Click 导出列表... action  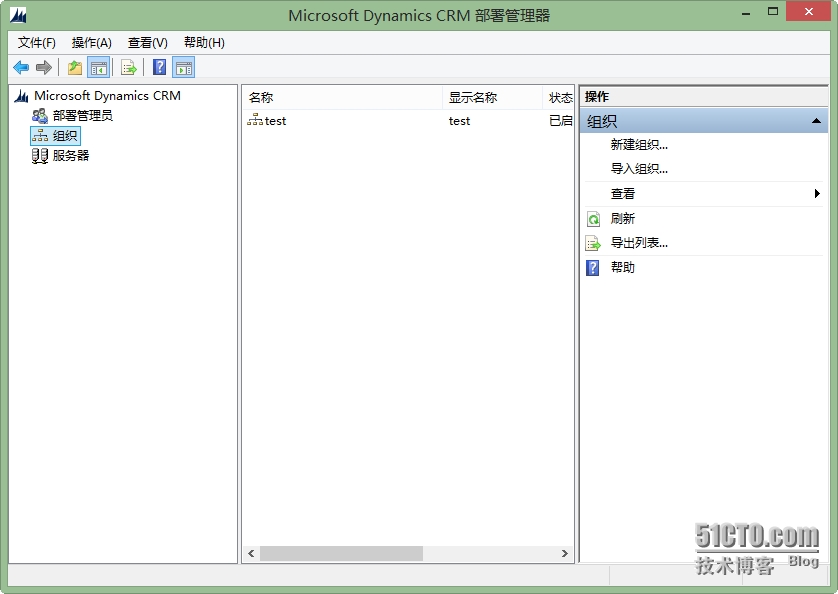639,243
